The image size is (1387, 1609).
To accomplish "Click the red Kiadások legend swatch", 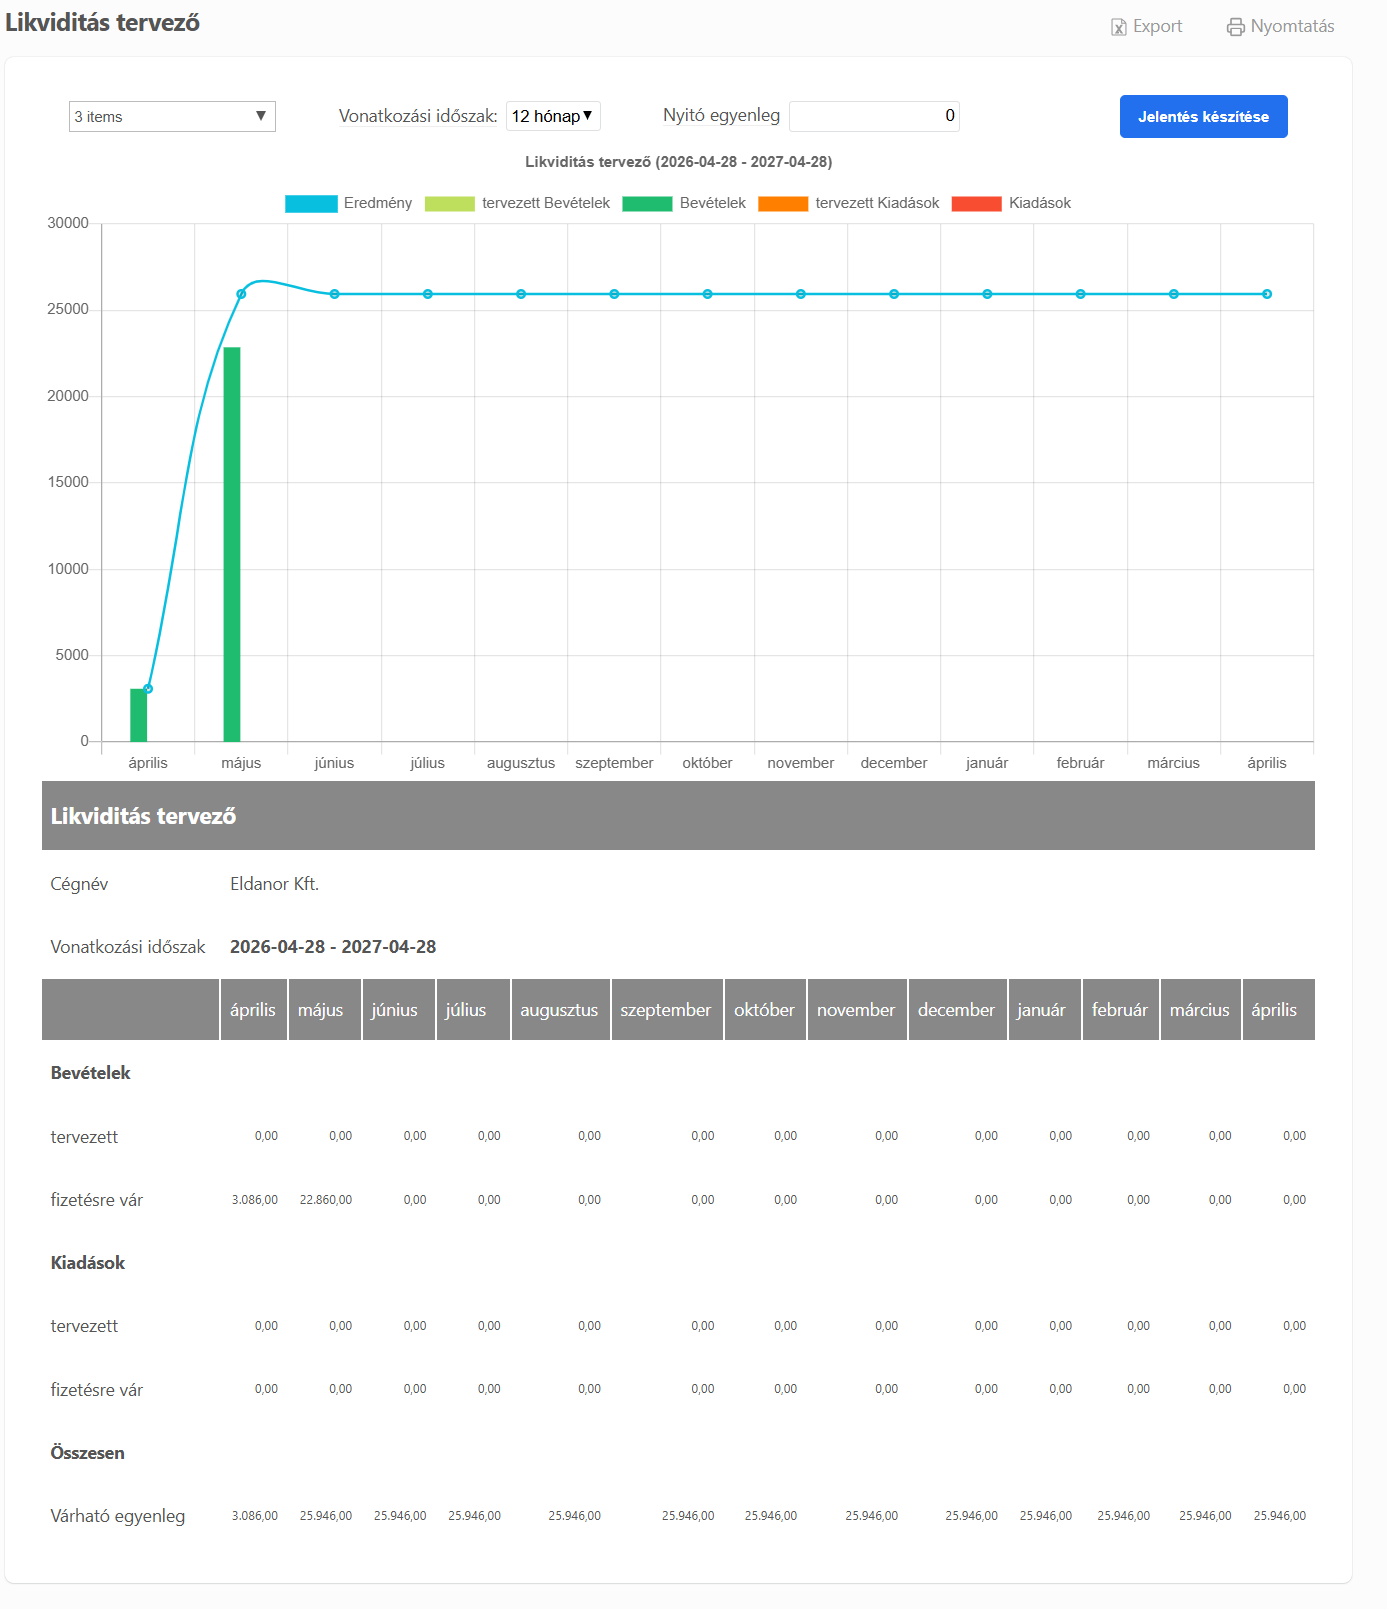I will (976, 203).
